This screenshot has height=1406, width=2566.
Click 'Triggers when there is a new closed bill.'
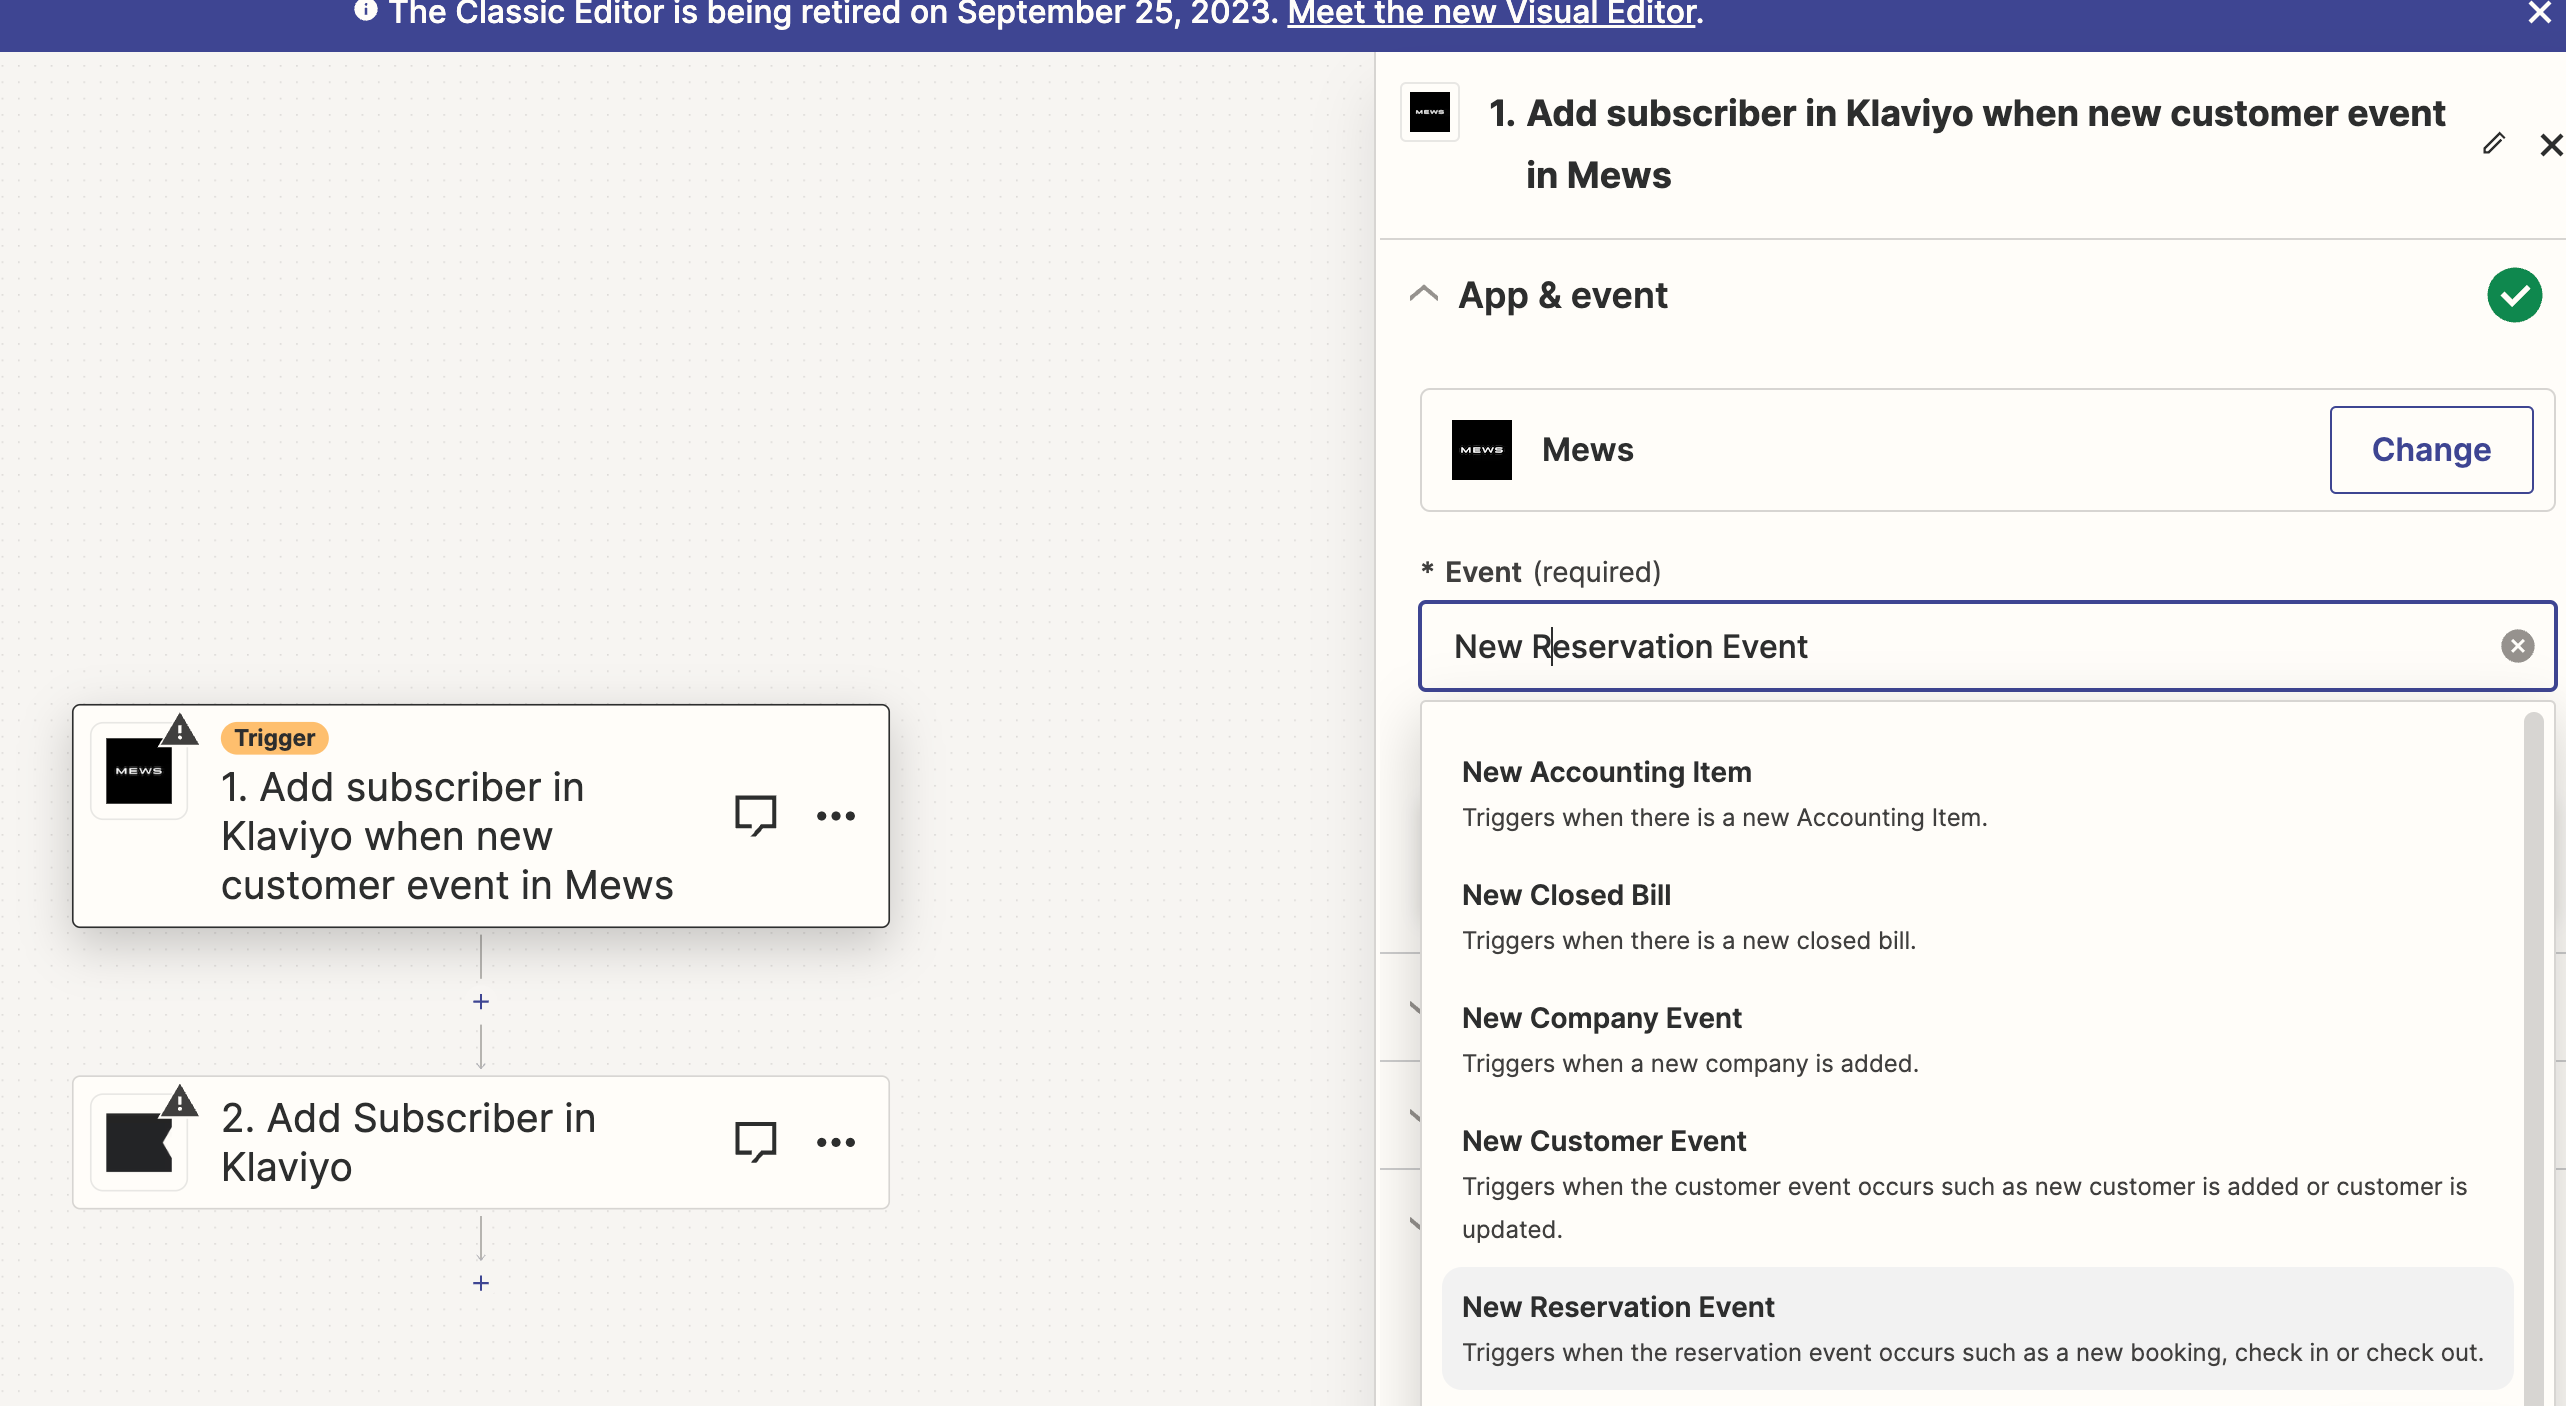pyautogui.click(x=1689, y=940)
